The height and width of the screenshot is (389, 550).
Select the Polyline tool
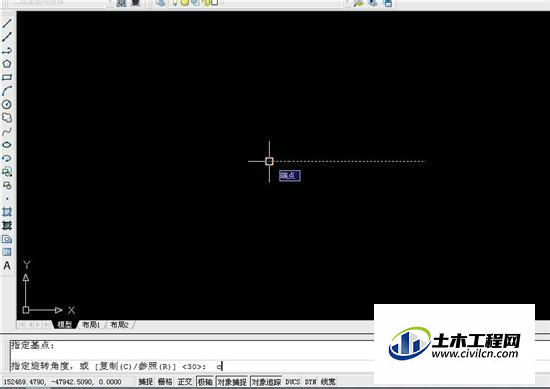(x=7, y=51)
